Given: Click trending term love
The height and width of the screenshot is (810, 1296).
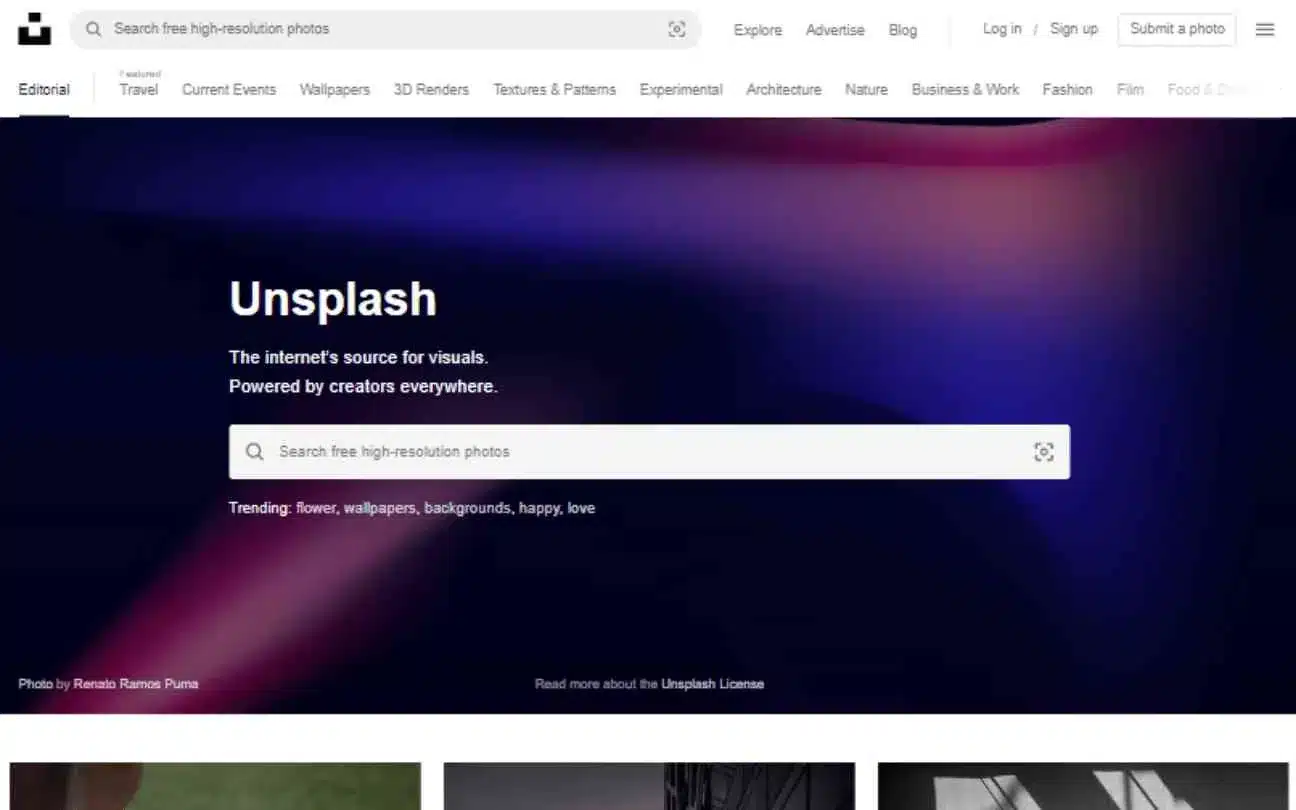Looking at the screenshot, I should (581, 508).
